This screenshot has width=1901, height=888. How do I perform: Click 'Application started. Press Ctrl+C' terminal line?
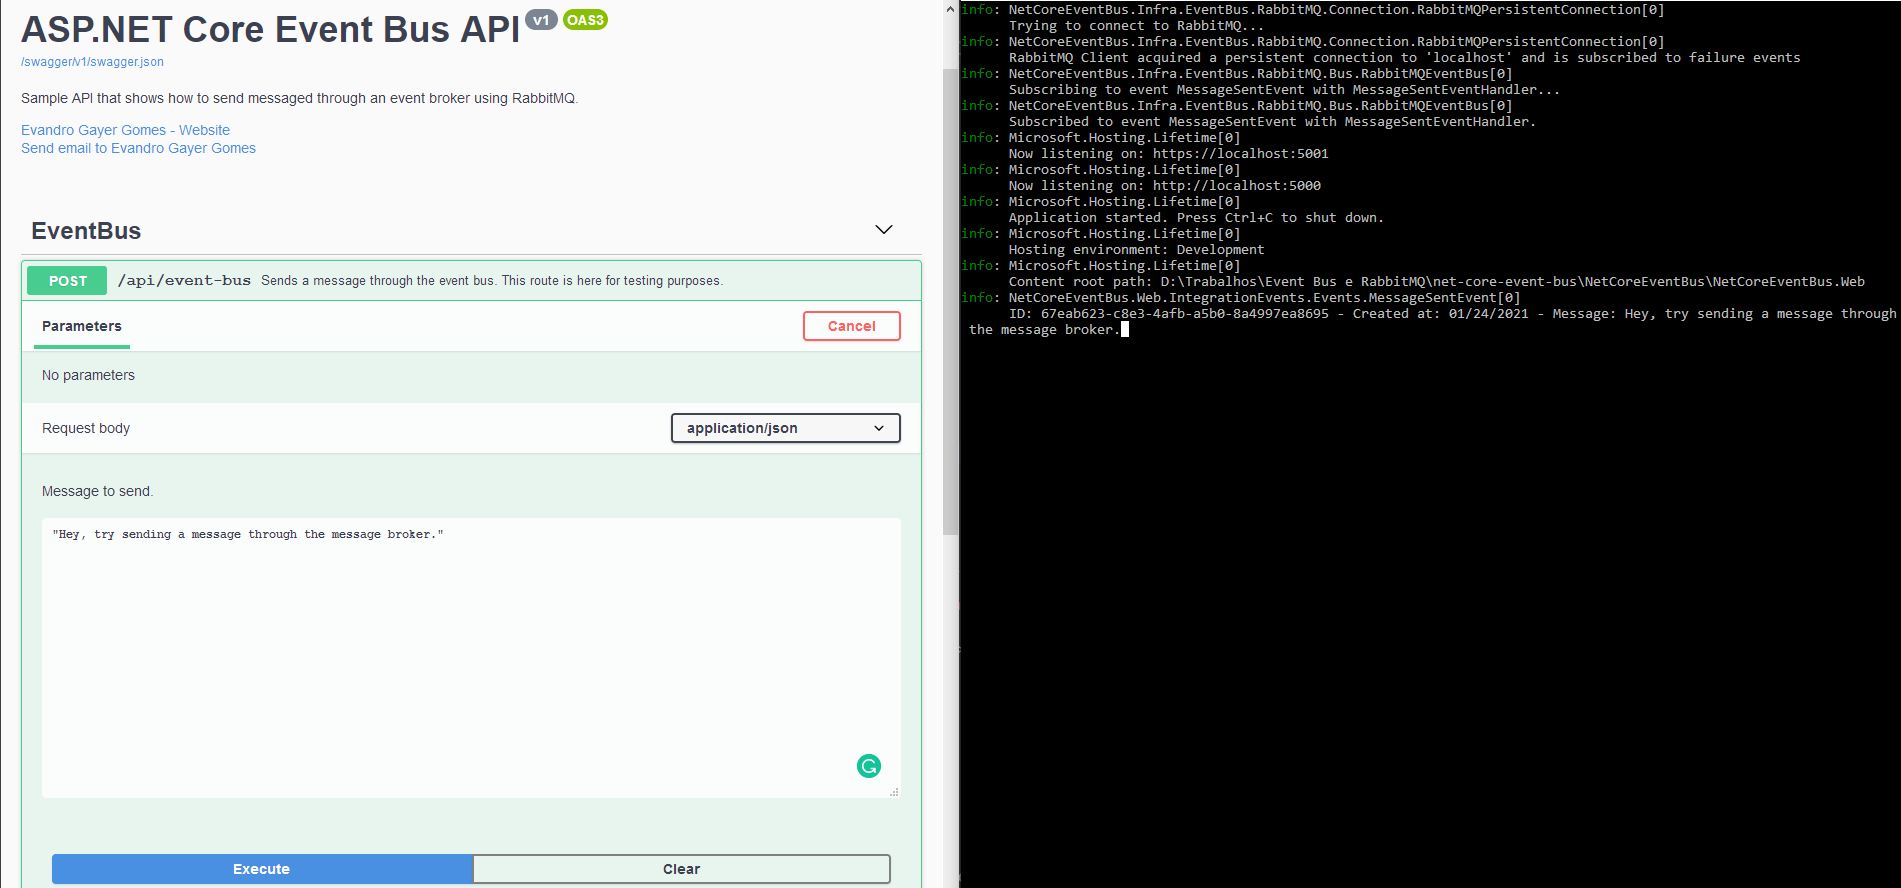pyautogui.click(x=1196, y=218)
